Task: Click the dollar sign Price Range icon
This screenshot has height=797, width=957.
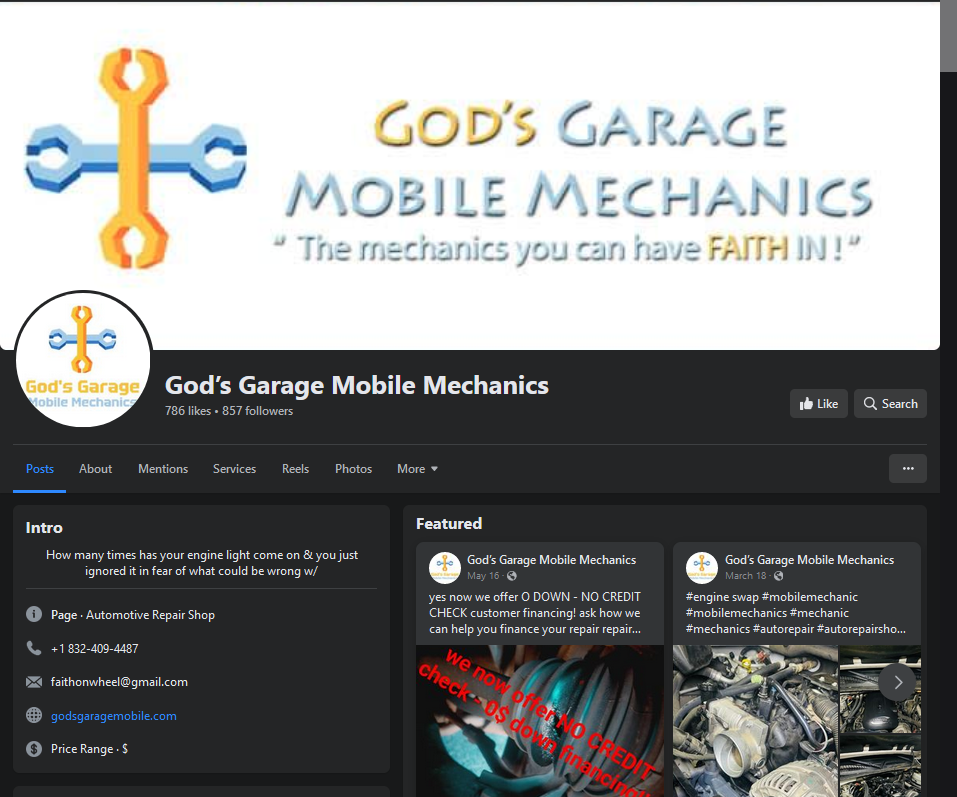Action: tap(33, 748)
